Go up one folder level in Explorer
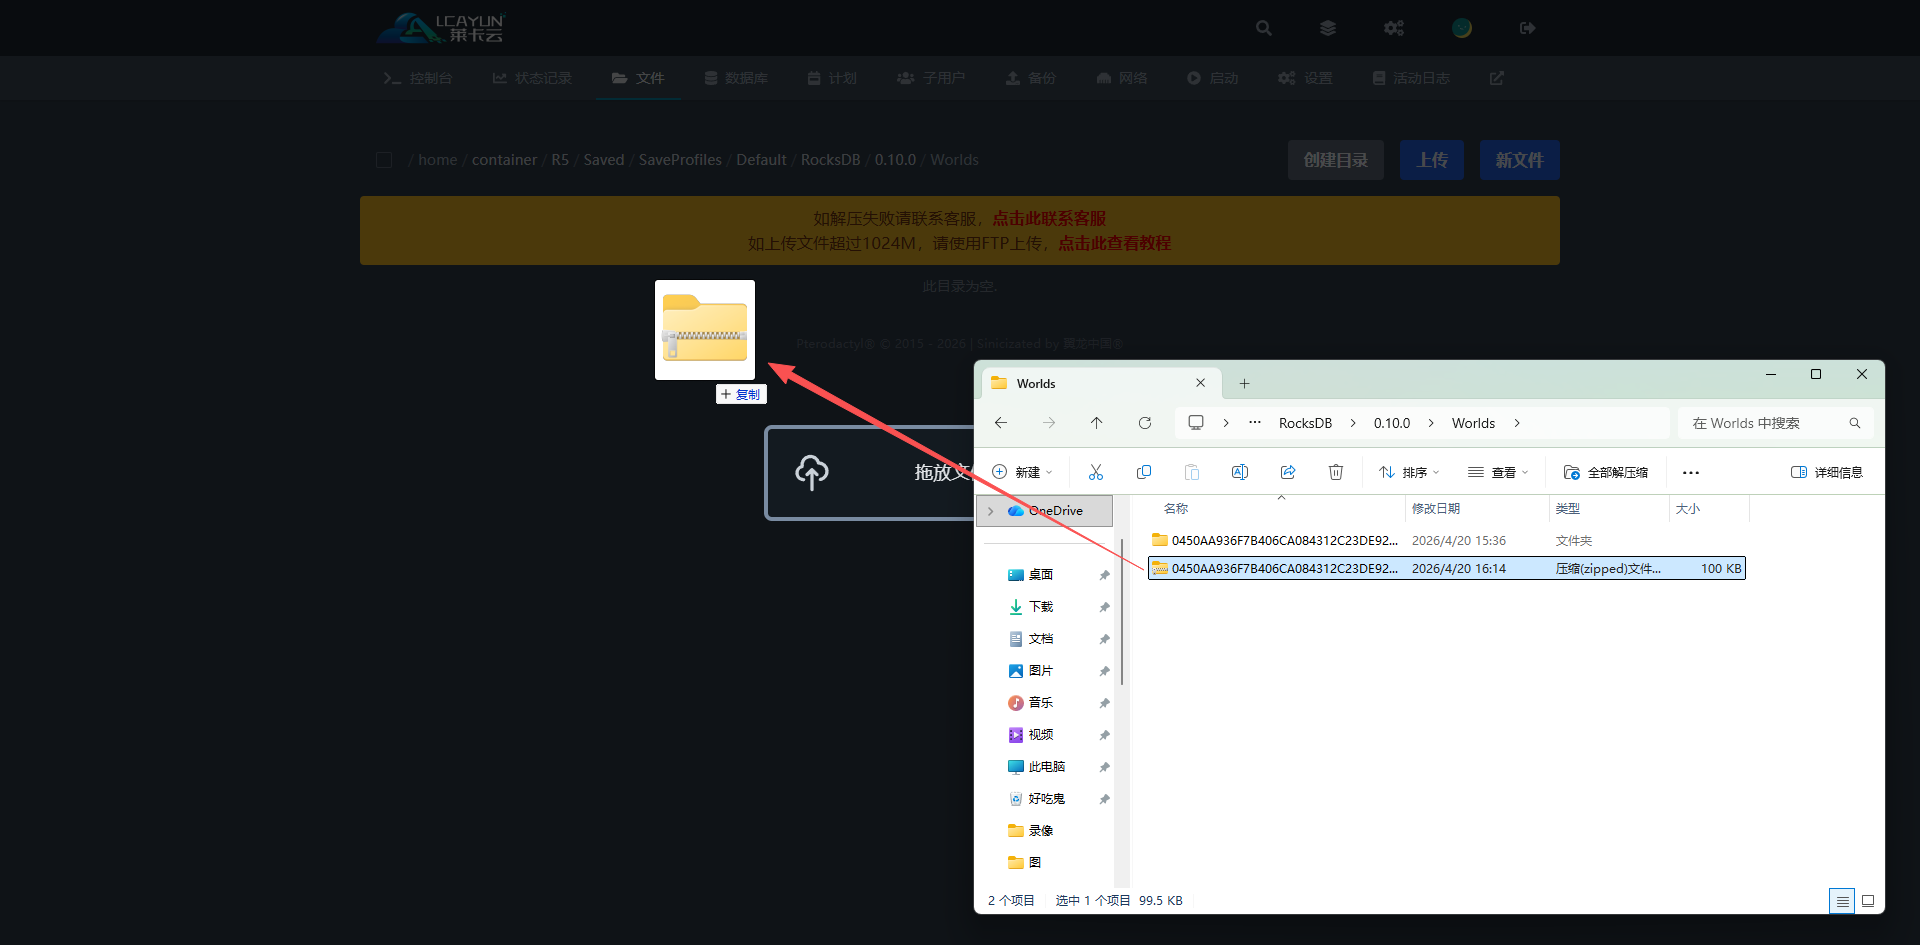The width and height of the screenshot is (1920, 945). tap(1097, 423)
